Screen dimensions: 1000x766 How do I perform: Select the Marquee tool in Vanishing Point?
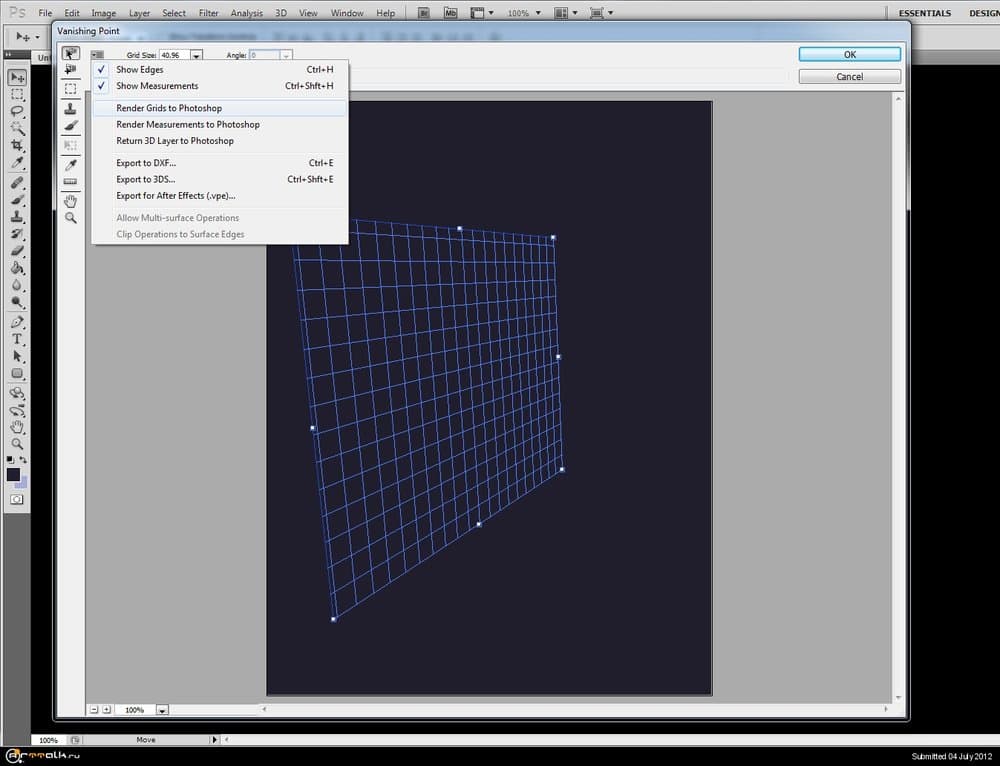coord(70,88)
